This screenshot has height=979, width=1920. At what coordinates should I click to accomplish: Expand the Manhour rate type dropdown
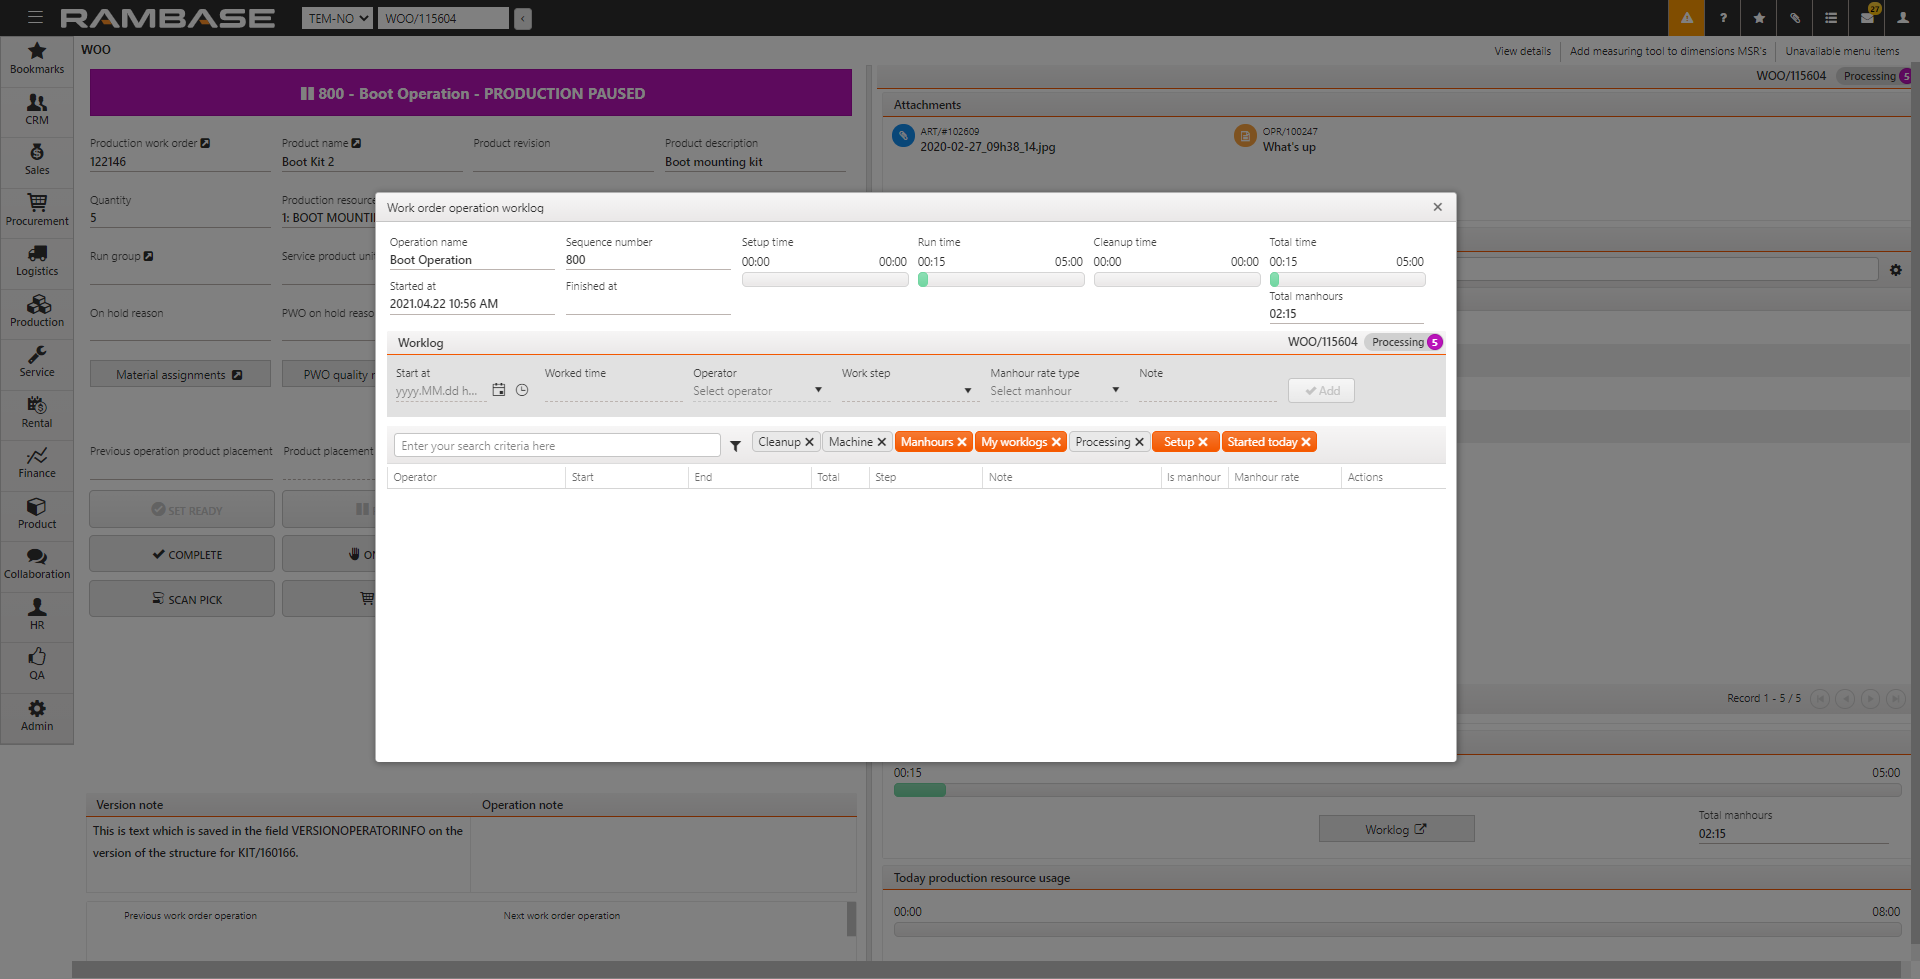pyautogui.click(x=1115, y=391)
